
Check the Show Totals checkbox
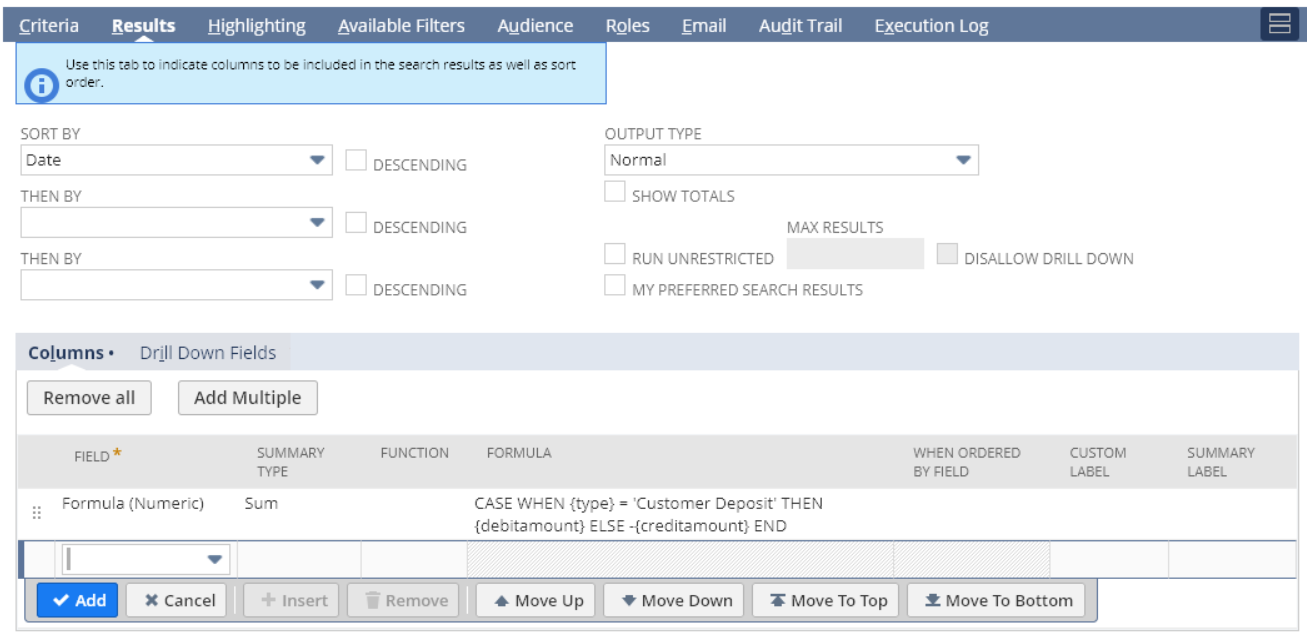click(x=615, y=192)
